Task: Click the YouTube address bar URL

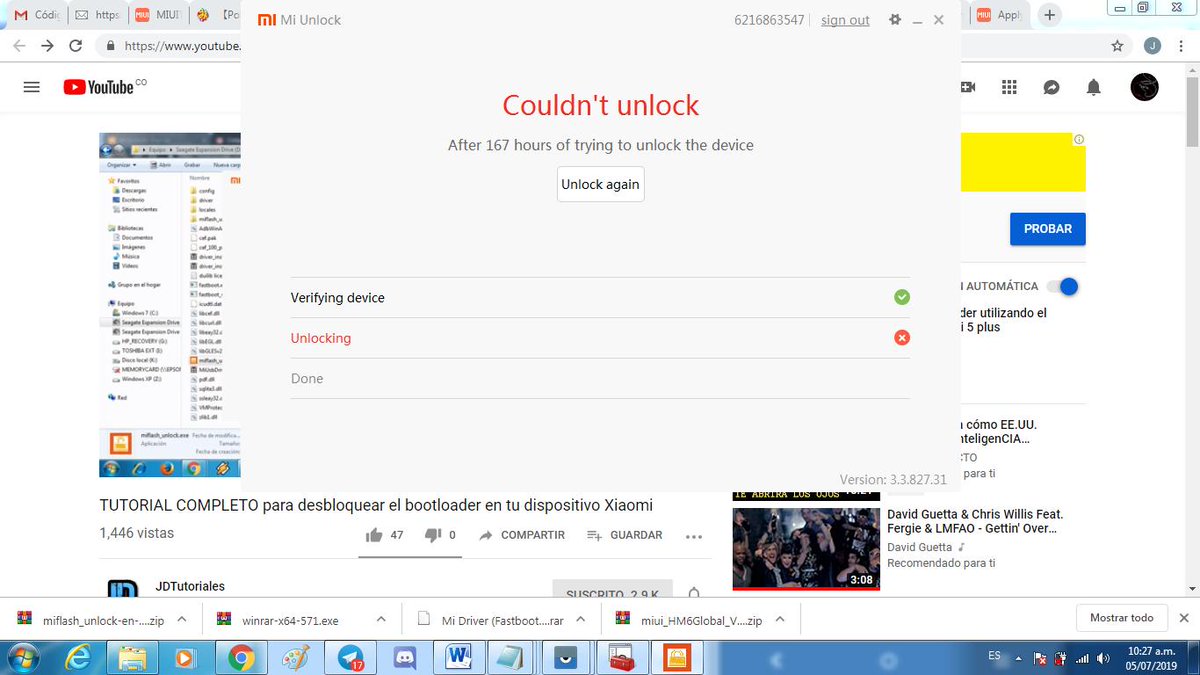Action: 181,46
